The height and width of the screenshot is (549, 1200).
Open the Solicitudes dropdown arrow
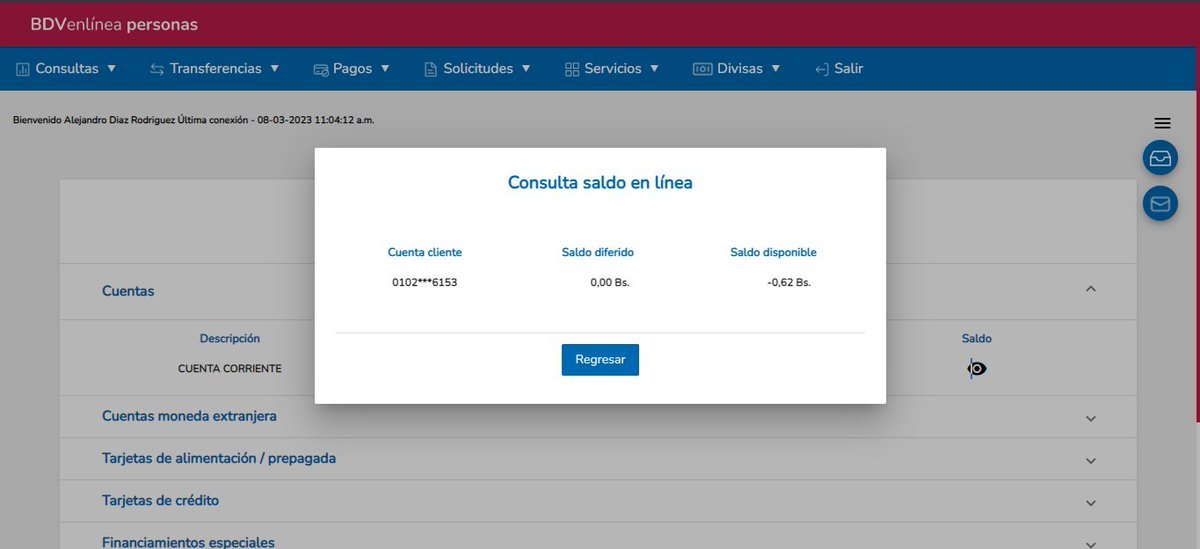pos(526,69)
